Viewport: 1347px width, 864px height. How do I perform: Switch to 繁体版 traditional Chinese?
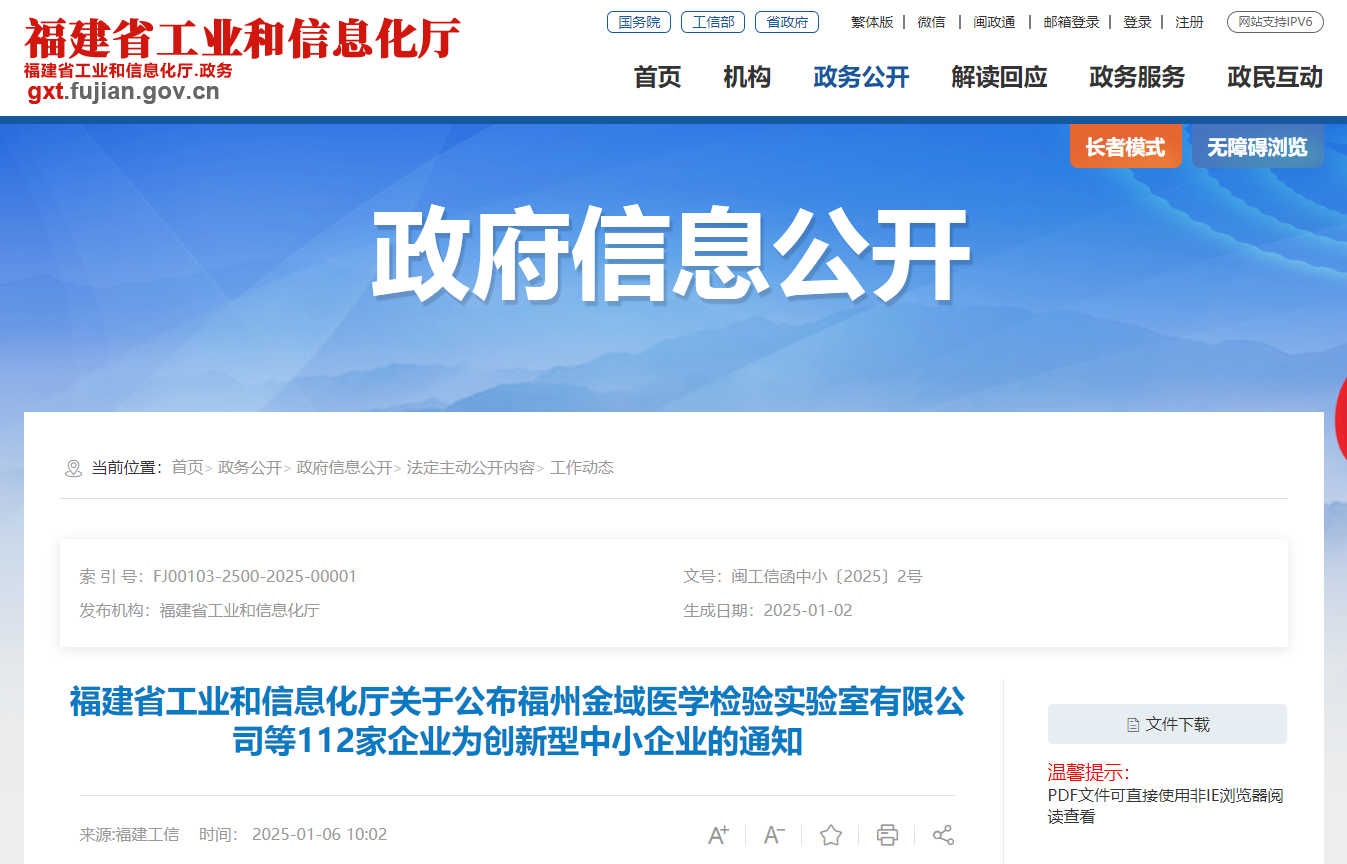(x=872, y=22)
